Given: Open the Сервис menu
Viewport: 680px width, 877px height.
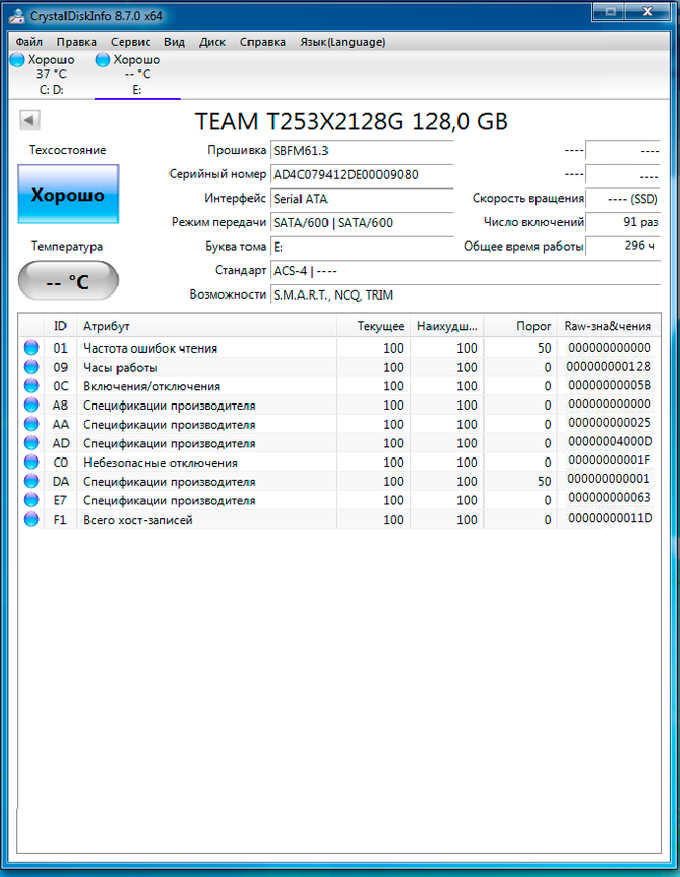Looking at the screenshot, I should point(131,42).
